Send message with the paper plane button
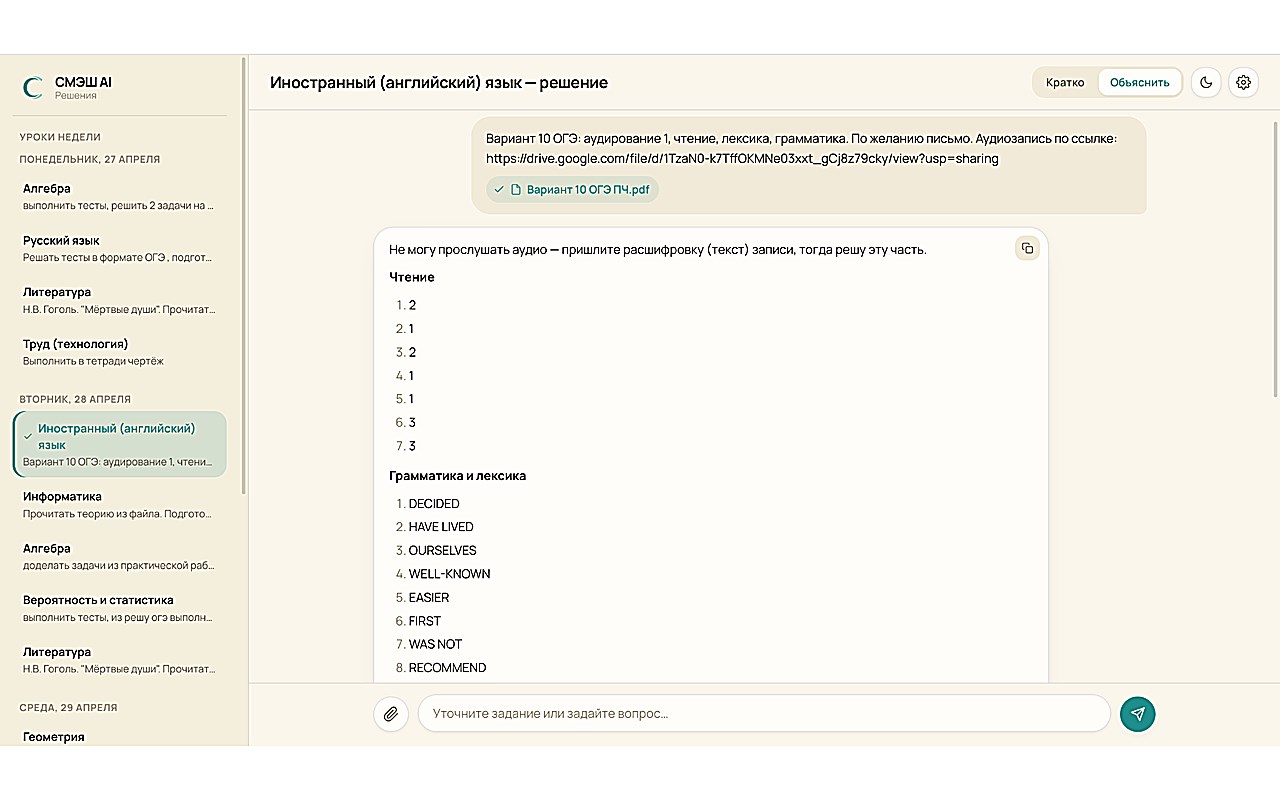 tap(1137, 714)
